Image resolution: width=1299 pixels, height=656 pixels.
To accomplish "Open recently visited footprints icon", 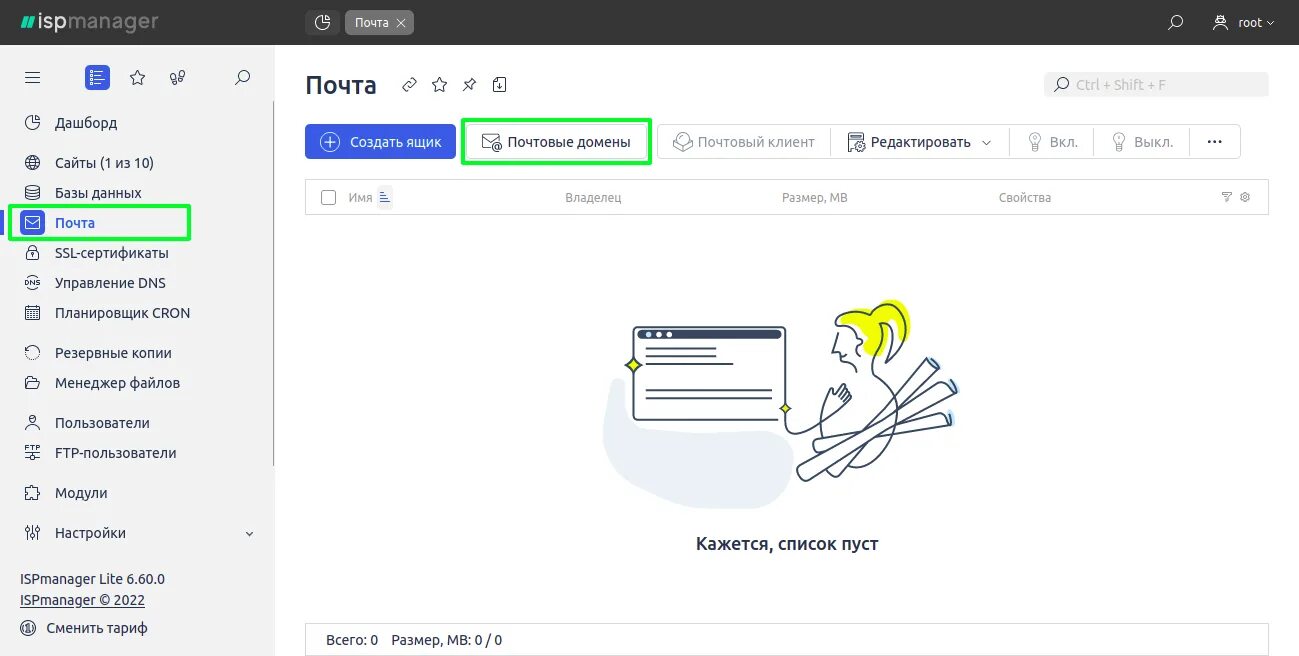I will [x=178, y=77].
